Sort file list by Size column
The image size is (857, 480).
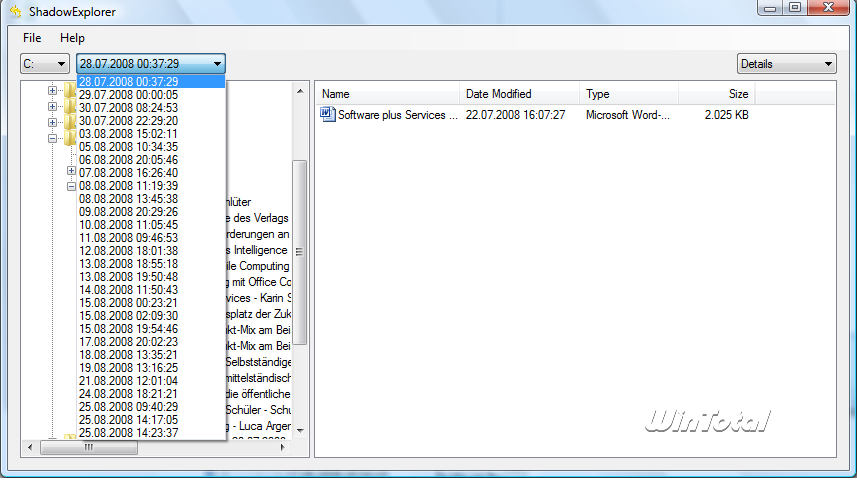pos(717,94)
